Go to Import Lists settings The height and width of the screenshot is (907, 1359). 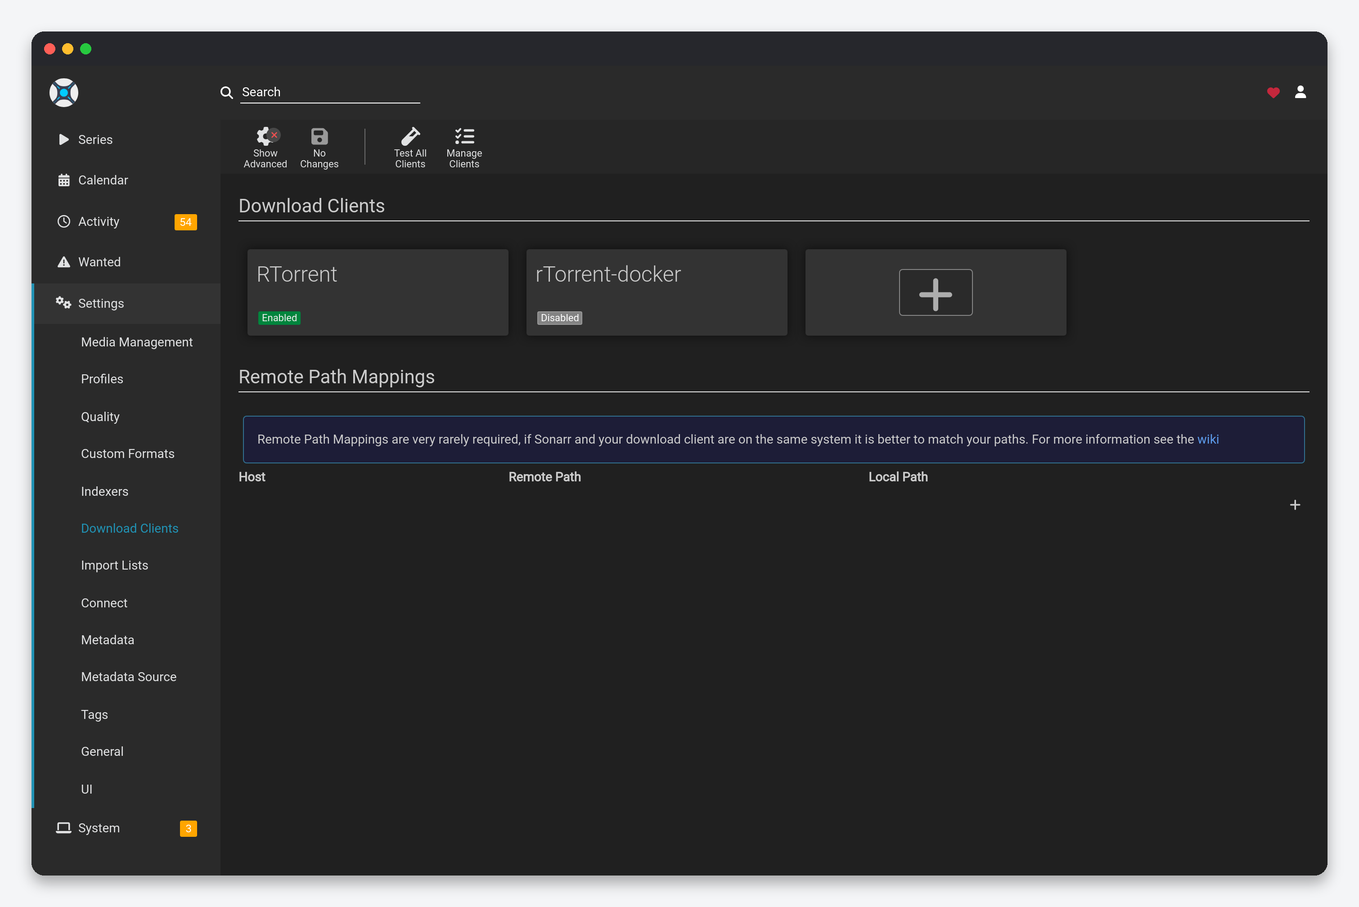click(115, 566)
